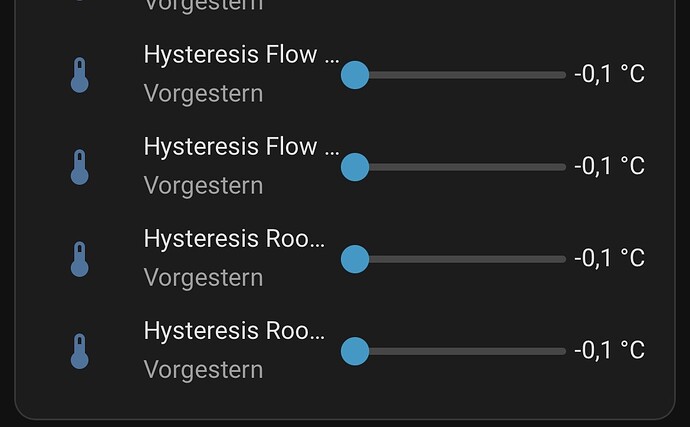Open second Hysteresis Flow entity name
The width and height of the screenshot is (690, 427).
point(241,147)
